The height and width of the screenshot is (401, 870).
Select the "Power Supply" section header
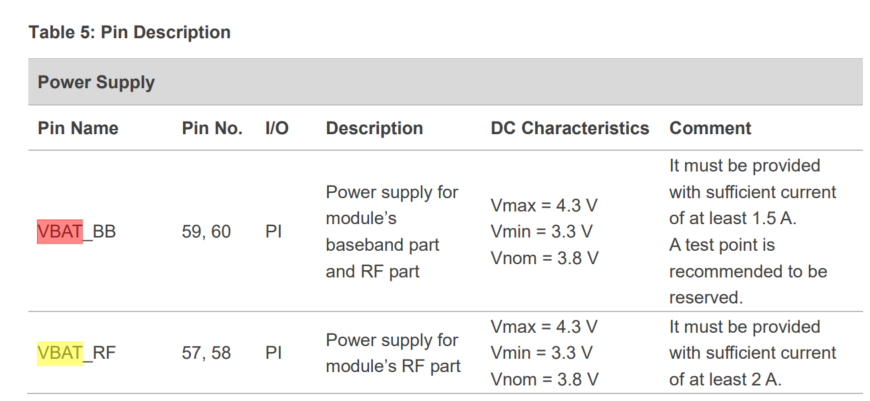click(96, 82)
